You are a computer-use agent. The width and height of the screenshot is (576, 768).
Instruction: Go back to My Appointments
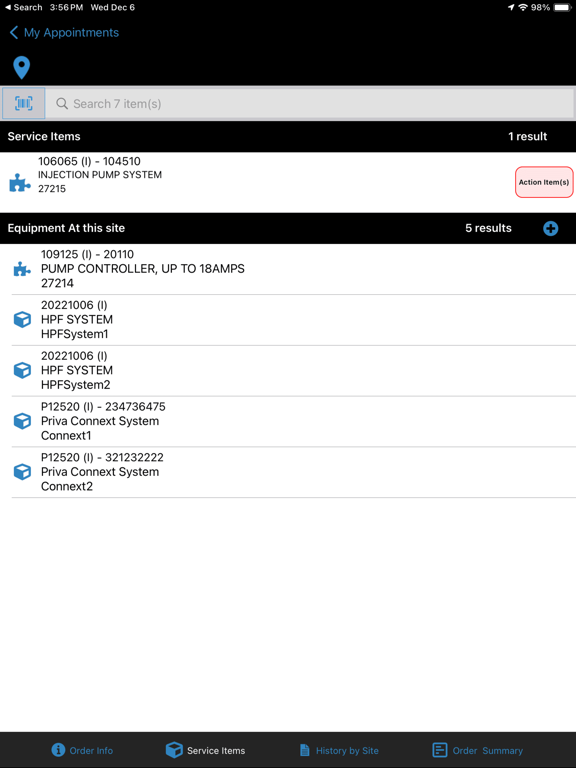64,33
